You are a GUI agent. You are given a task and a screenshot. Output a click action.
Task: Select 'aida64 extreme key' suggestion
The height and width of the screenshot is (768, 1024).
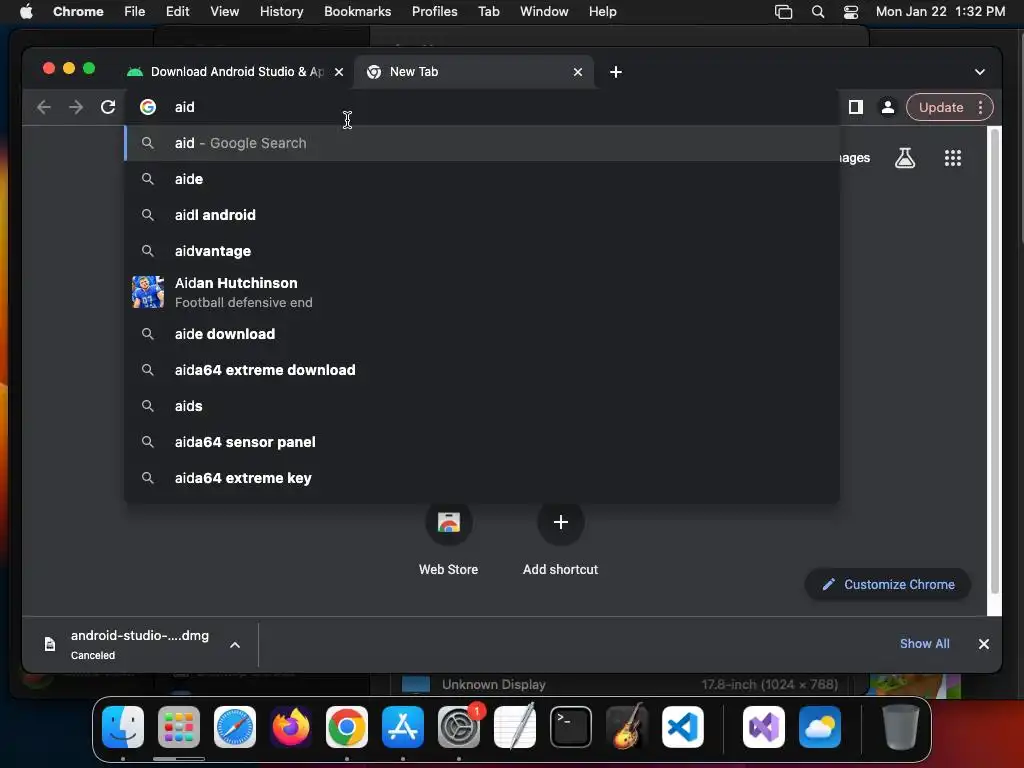[x=482, y=477]
